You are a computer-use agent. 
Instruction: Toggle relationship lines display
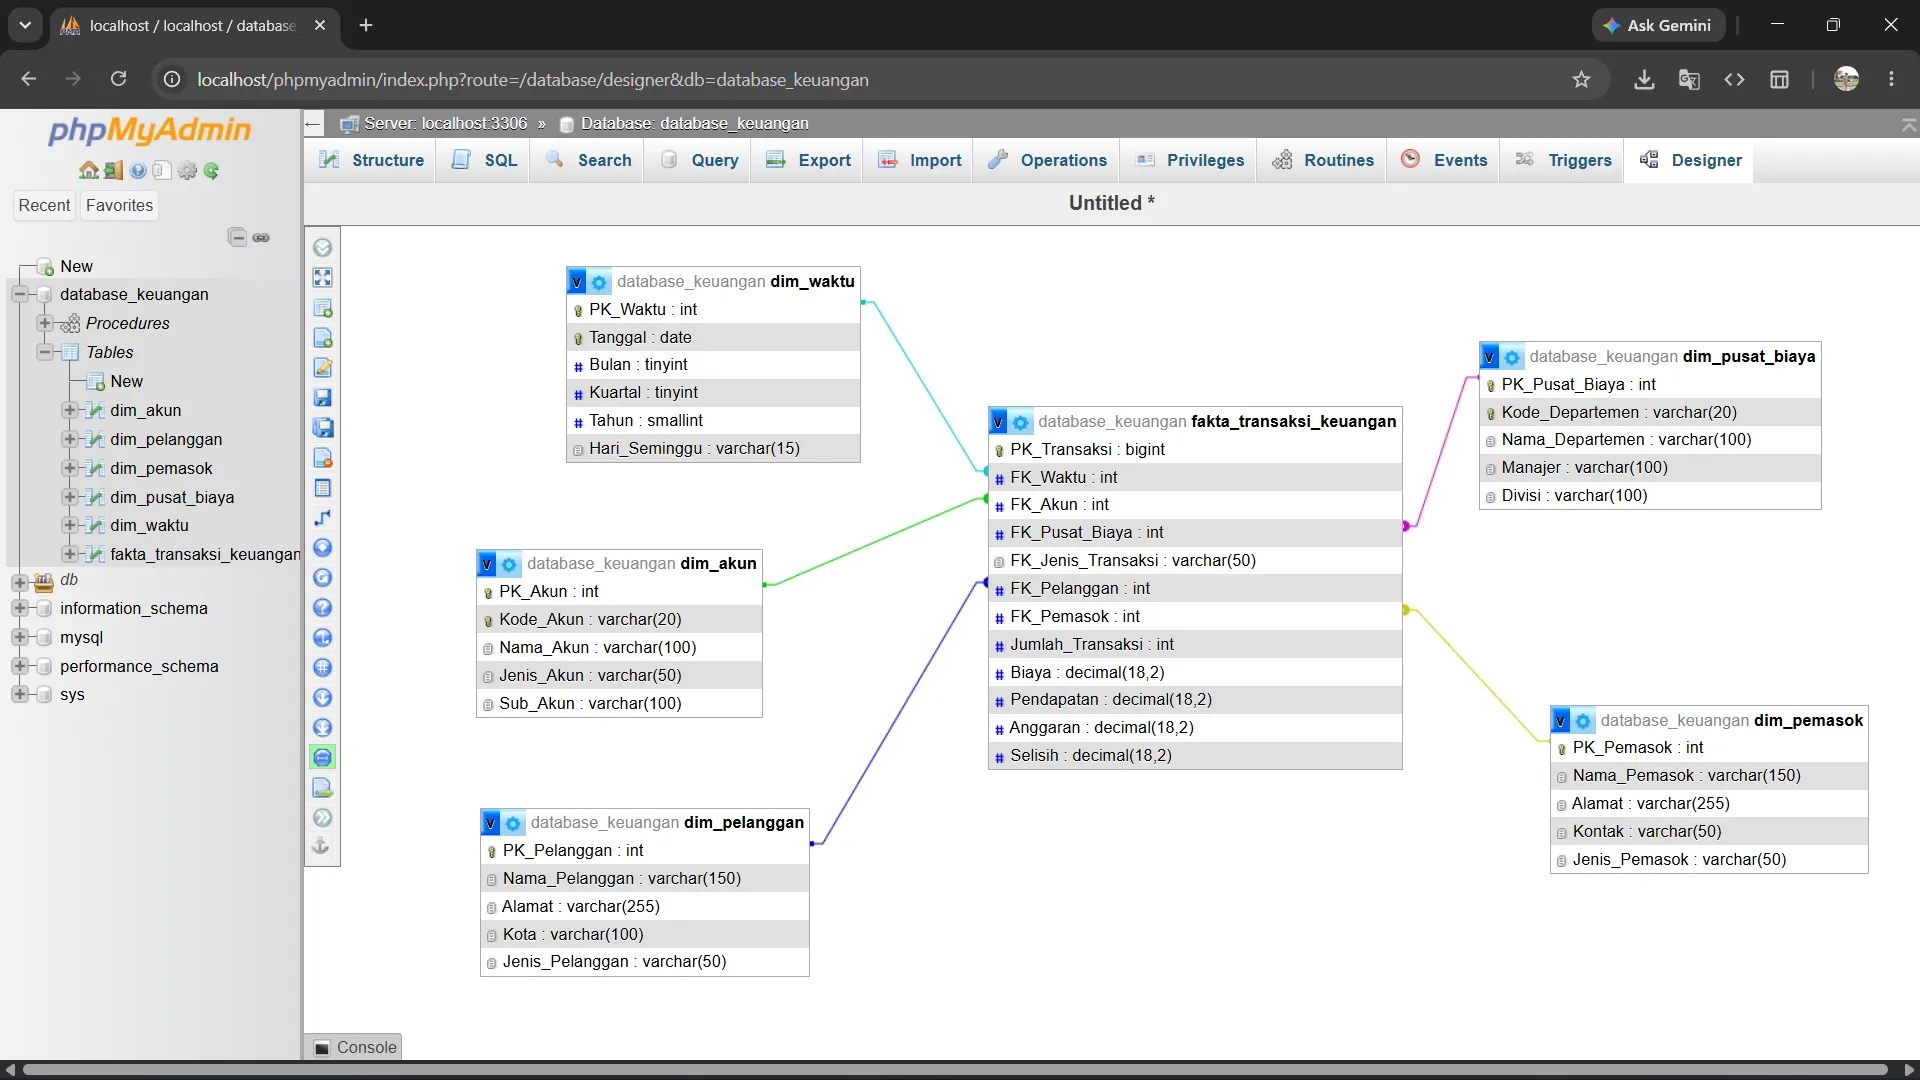tap(322, 758)
